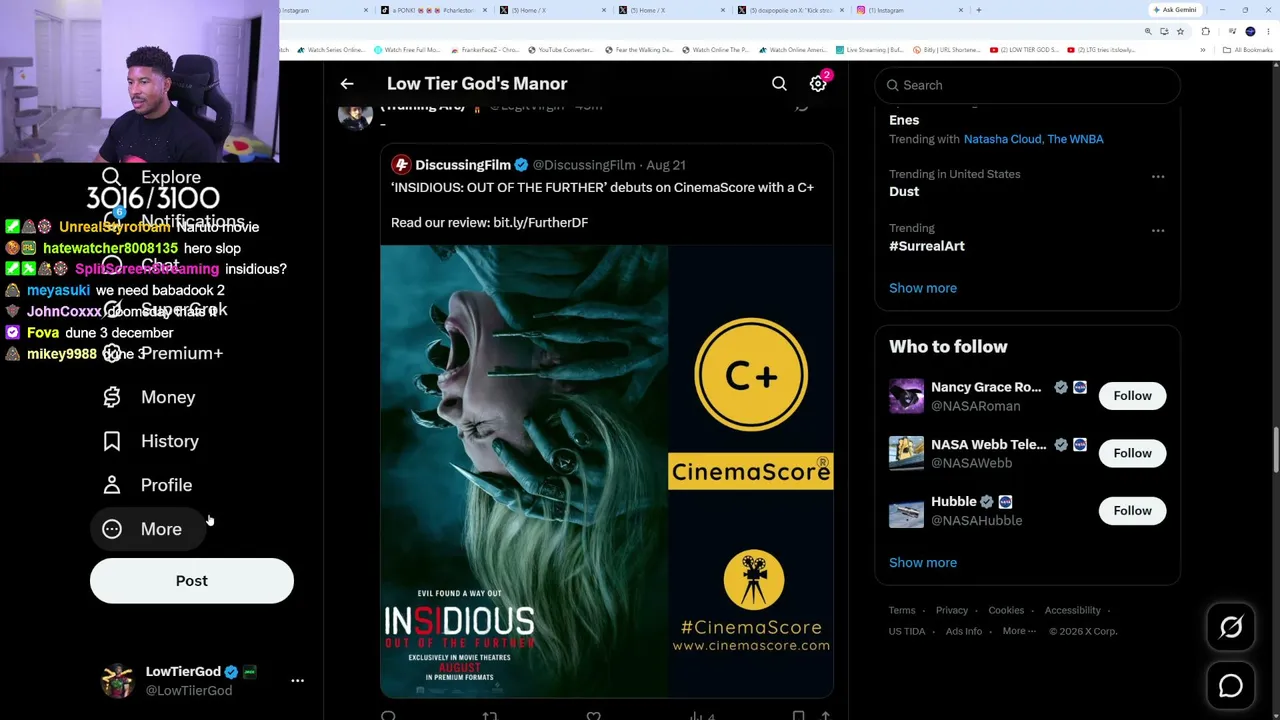Click the Post button
1280x720 pixels.
[192, 581]
